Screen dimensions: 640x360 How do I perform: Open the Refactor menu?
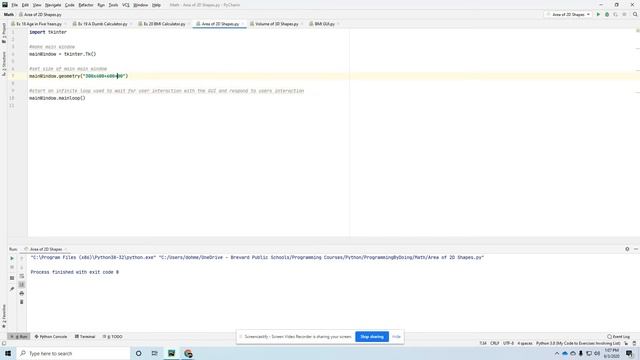[86, 5]
